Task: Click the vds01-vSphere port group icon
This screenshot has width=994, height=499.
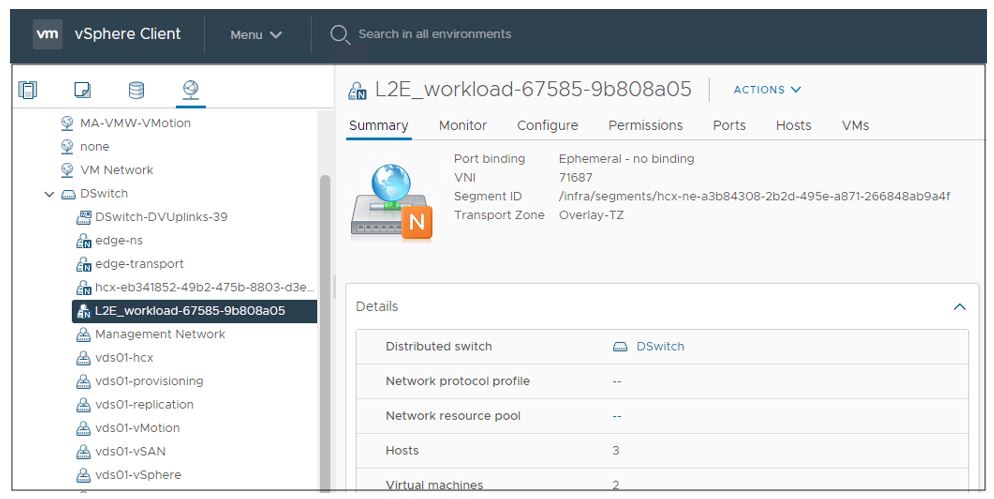Action: pyautogui.click(x=84, y=476)
